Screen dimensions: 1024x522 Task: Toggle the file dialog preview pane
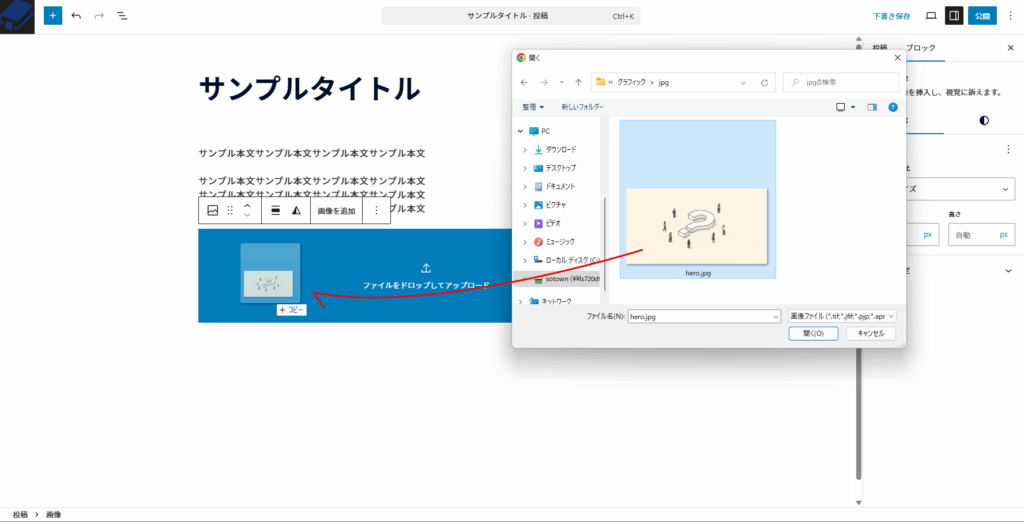click(872, 107)
